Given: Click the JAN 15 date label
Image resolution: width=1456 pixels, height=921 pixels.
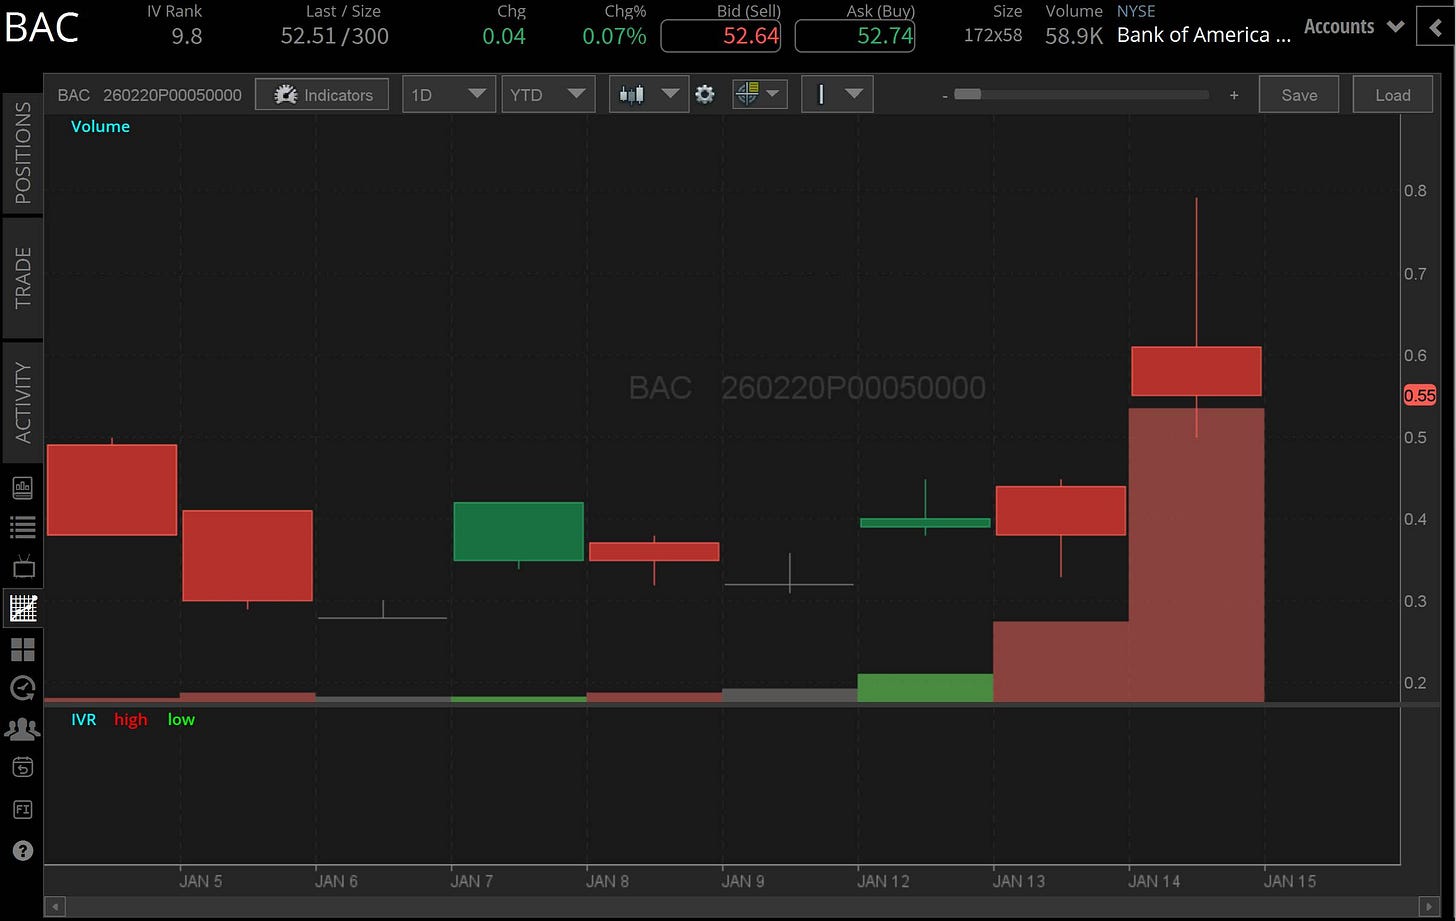Looking at the screenshot, I should pyautogui.click(x=1290, y=881).
